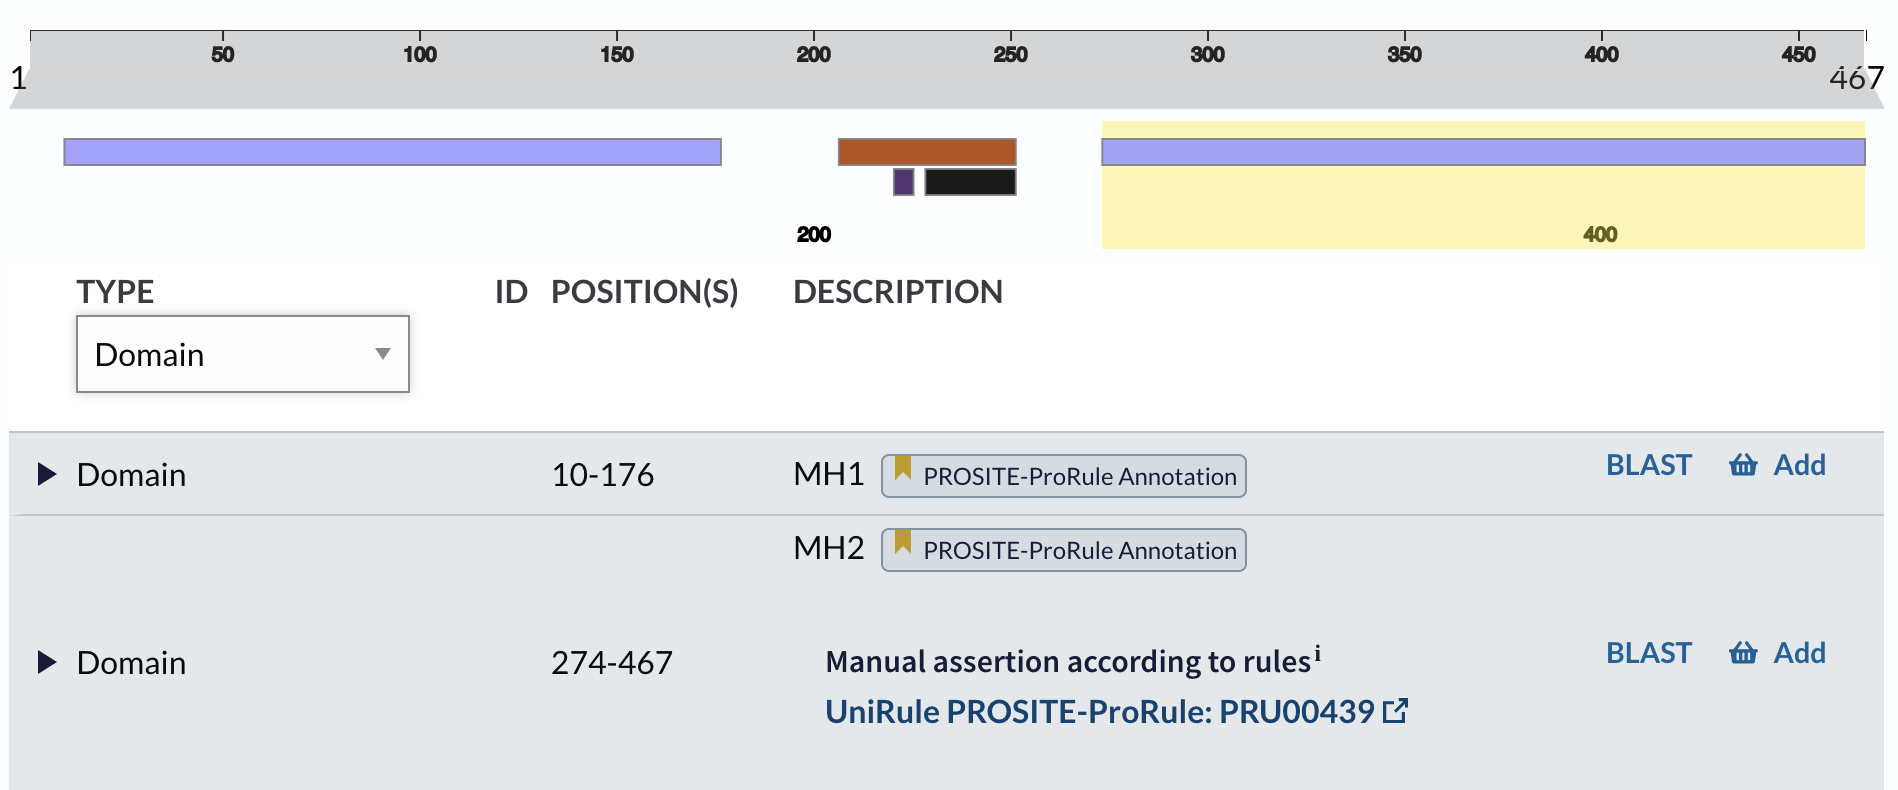Select the brown feature bar
This screenshot has height=790, width=1898.
(x=927, y=152)
